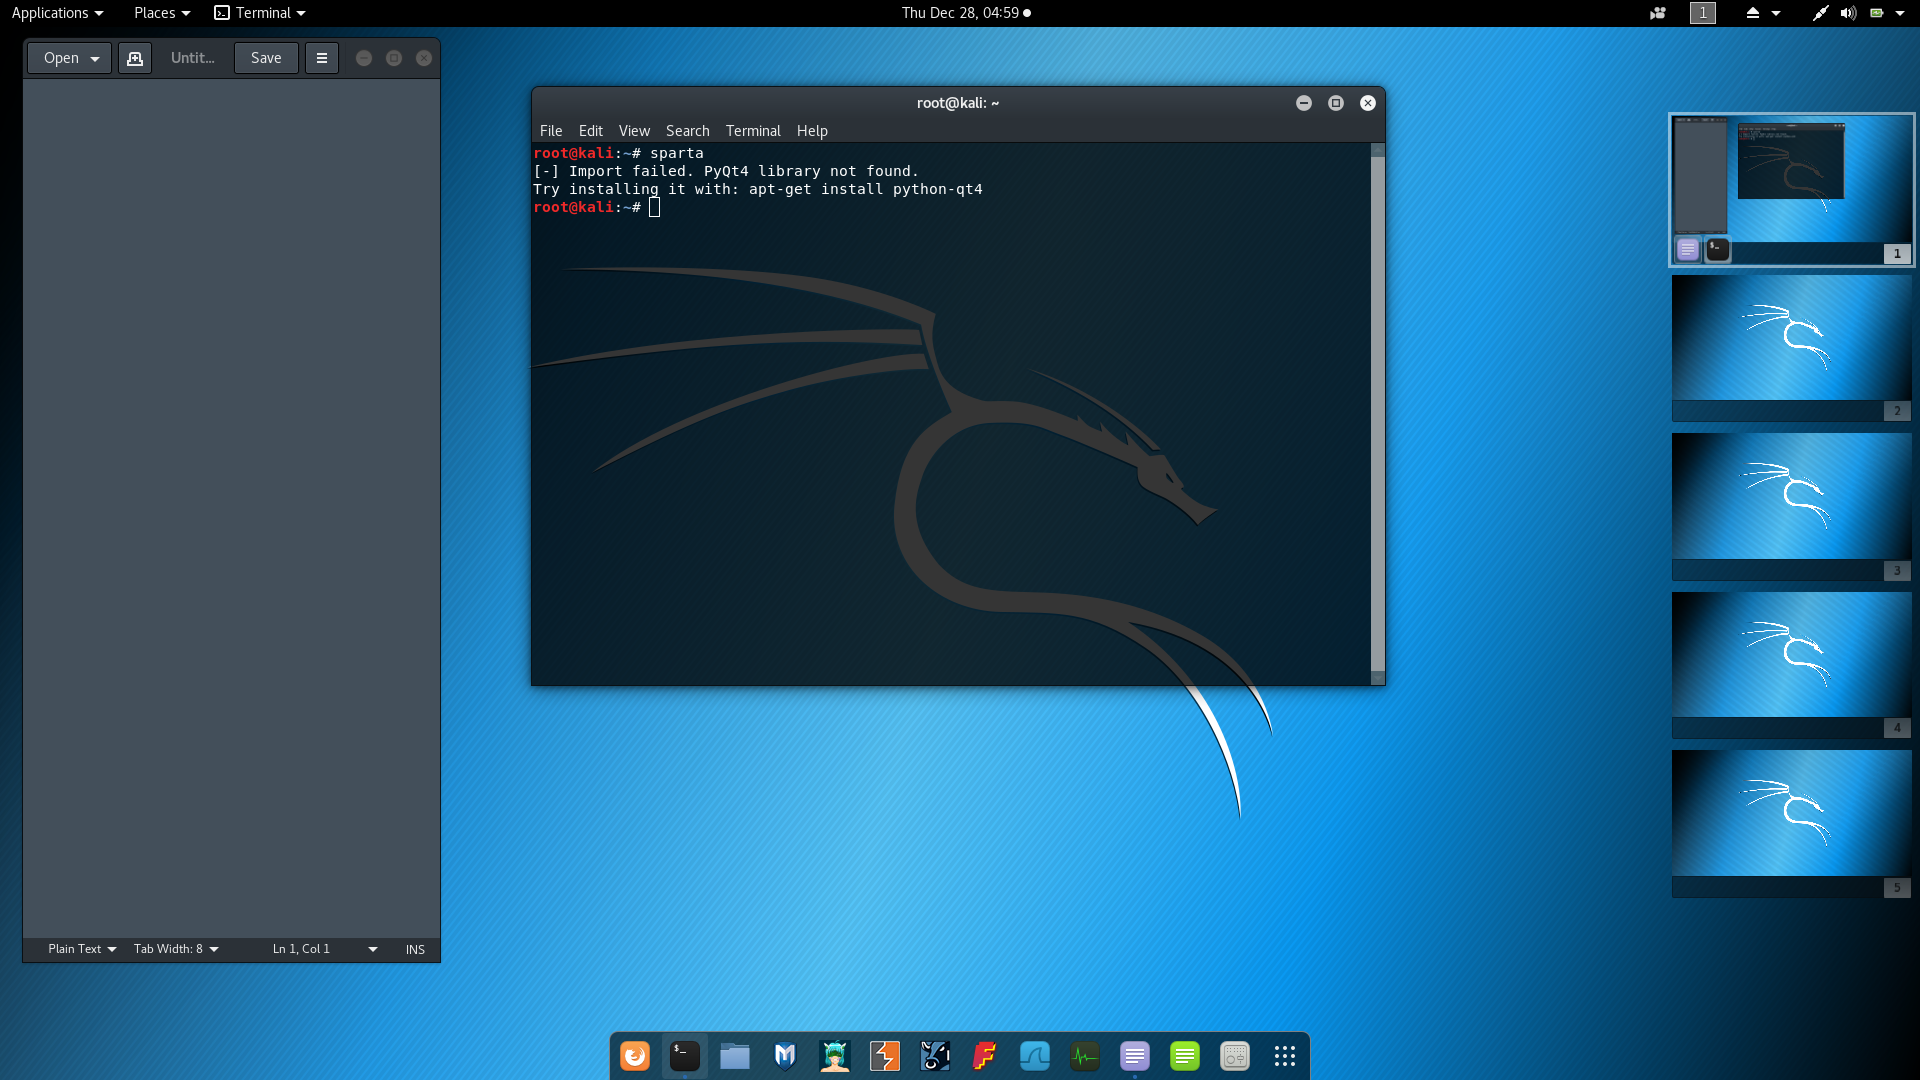Launch Armitage from the dock
1920x1080 pixels.
[835, 1056]
